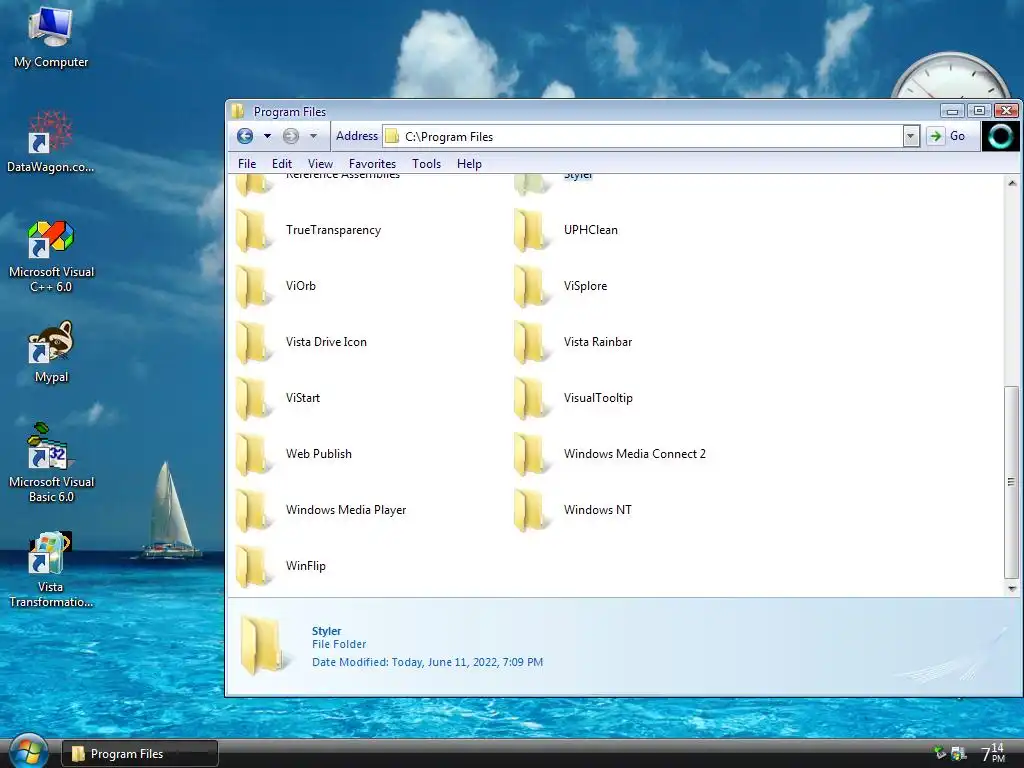Click the rightmost system tray icon

click(x=959, y=754)
